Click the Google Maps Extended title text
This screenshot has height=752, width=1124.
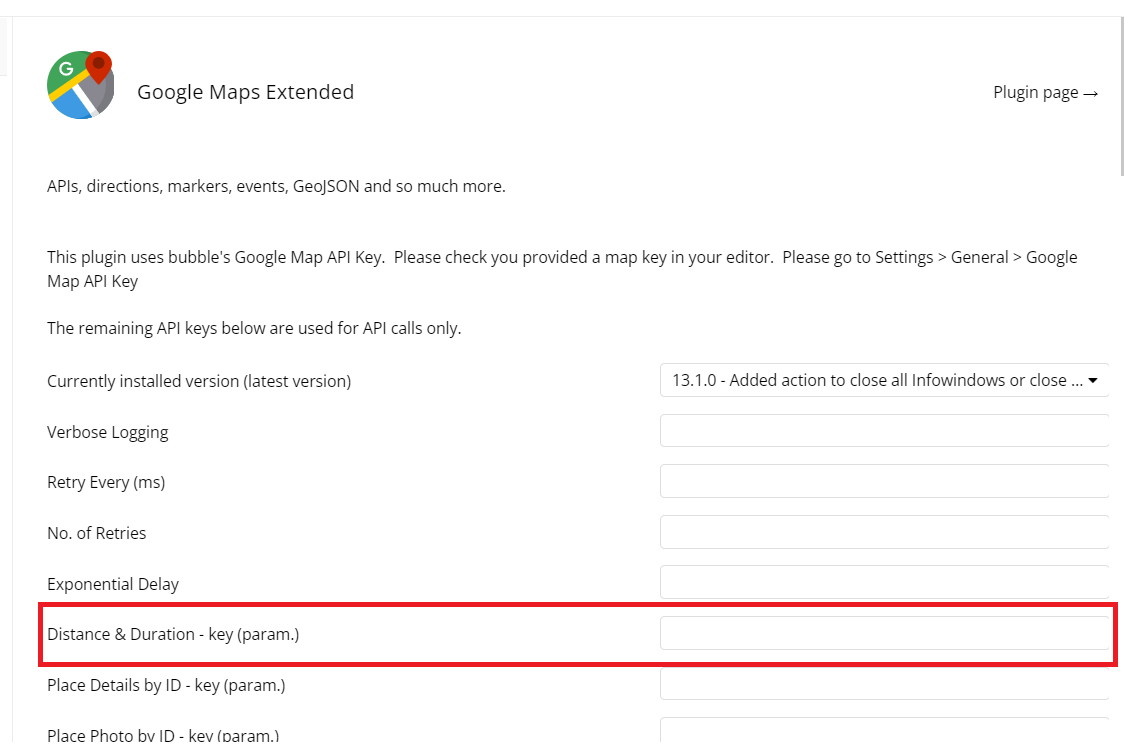tap(245, 92)
